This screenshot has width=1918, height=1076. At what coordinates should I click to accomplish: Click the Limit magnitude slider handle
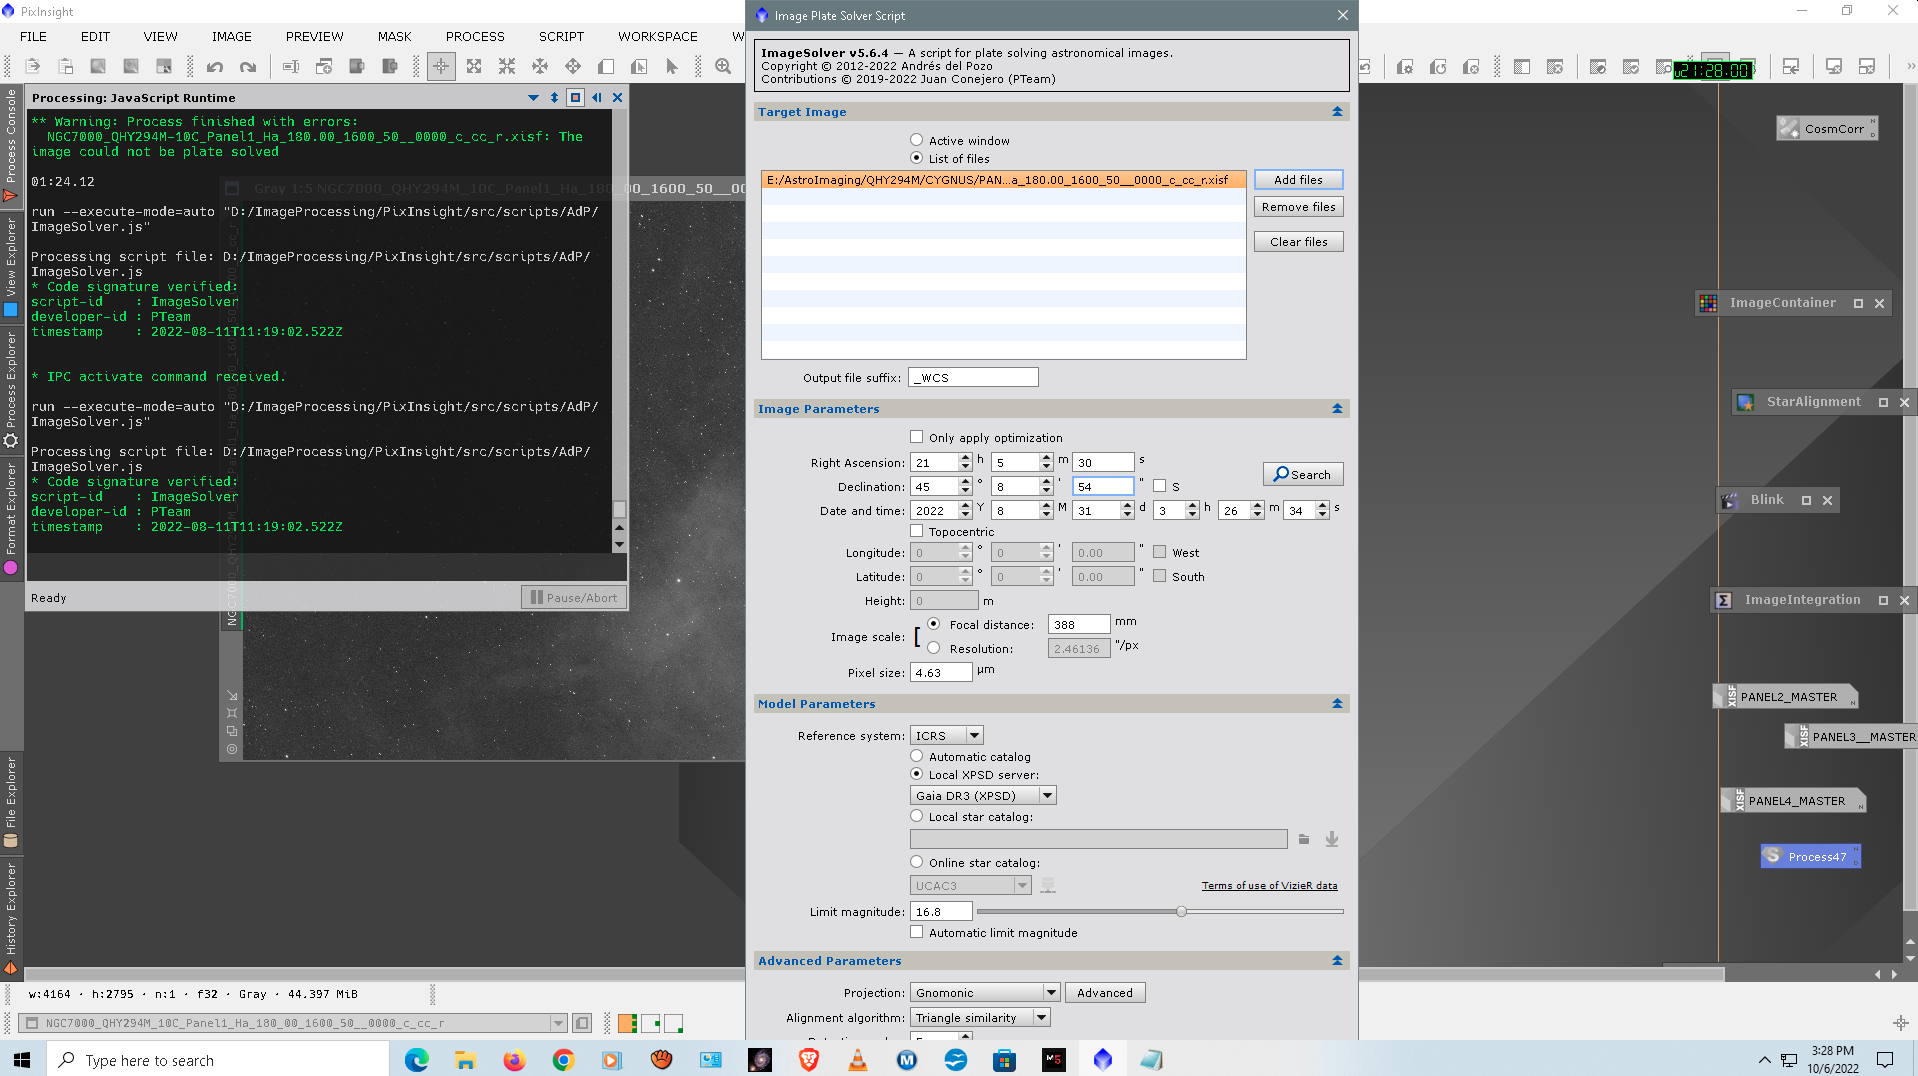1181,911
